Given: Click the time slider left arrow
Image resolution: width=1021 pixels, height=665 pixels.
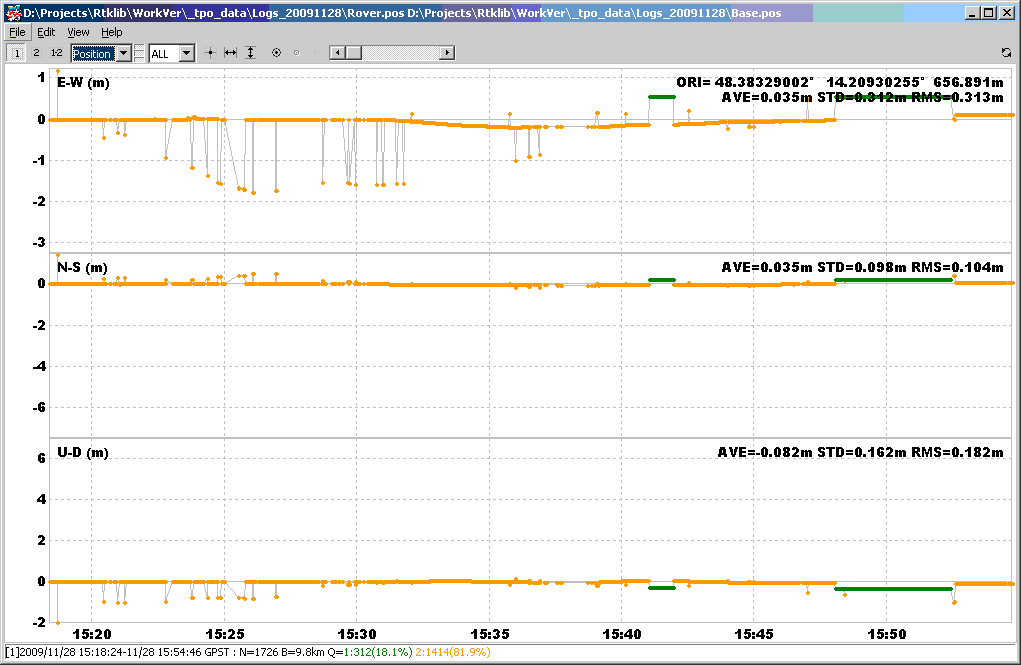Looking at the screenshot, I should pos(337,53).
